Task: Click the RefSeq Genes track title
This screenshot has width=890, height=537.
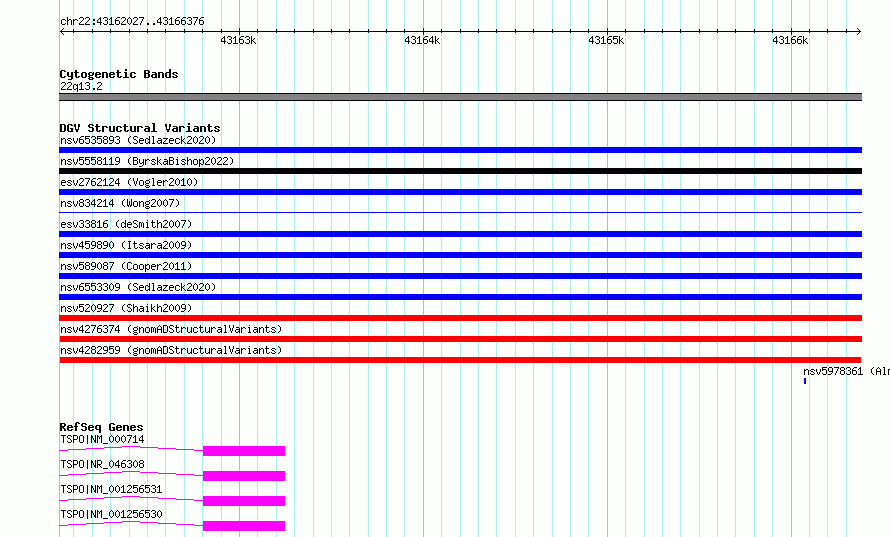Action: click(x=101, y=427)
